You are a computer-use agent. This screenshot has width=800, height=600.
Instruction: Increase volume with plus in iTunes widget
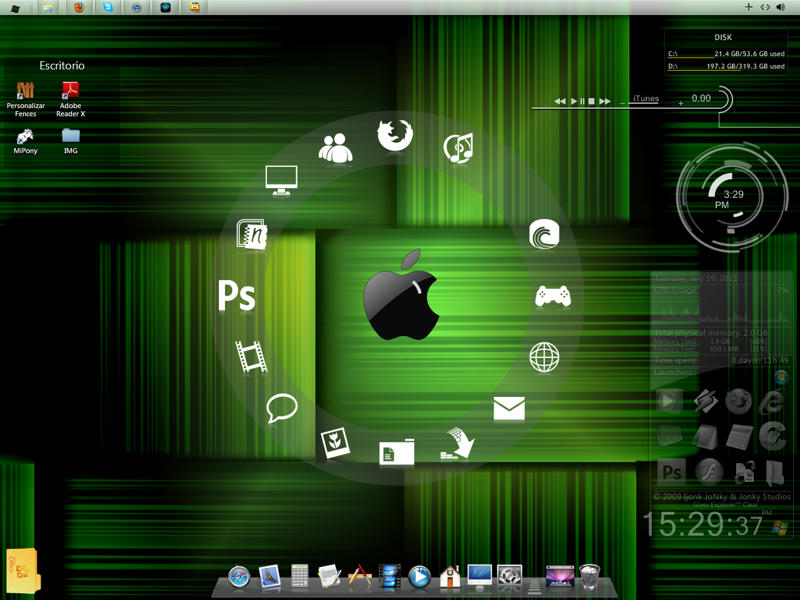click(x=681, y=103)
